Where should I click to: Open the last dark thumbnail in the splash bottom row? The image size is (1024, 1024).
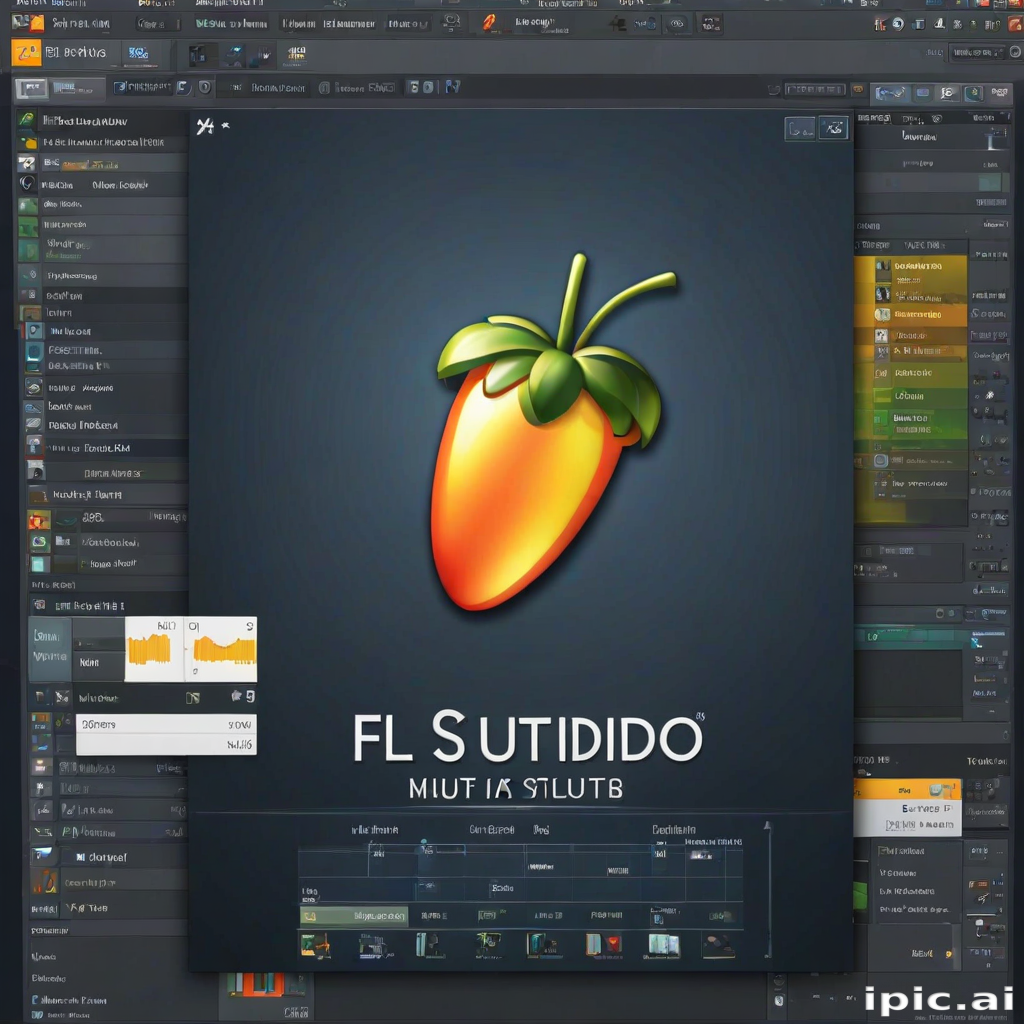tap(718, 944)
